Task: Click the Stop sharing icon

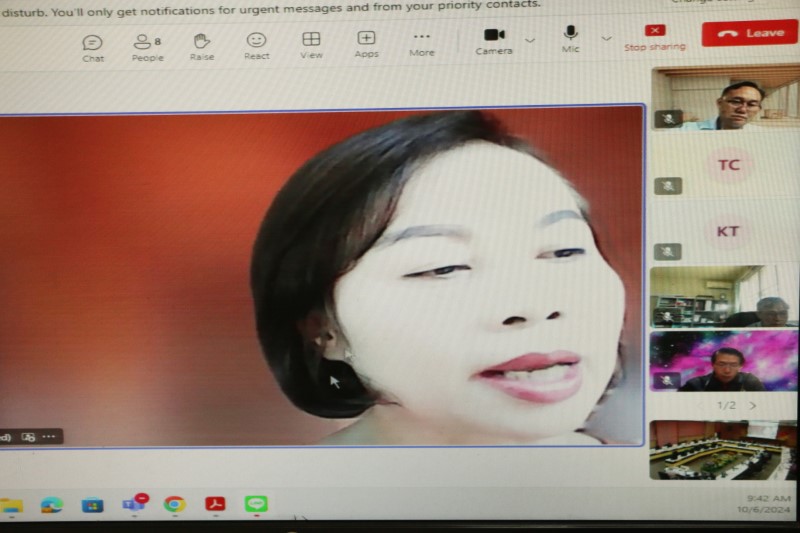Action: (655, 31)
